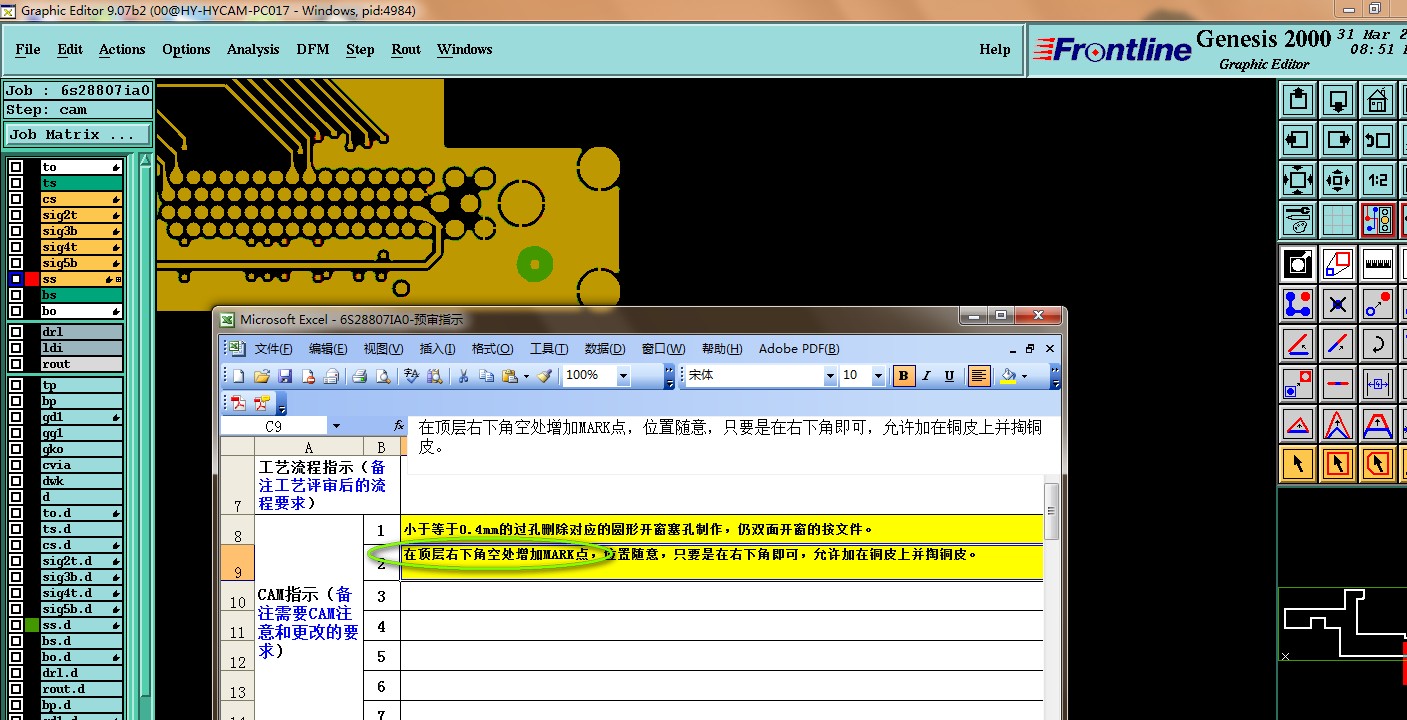
Task: Click Cut scissors icon in Excel
Action: pos(463,376)
